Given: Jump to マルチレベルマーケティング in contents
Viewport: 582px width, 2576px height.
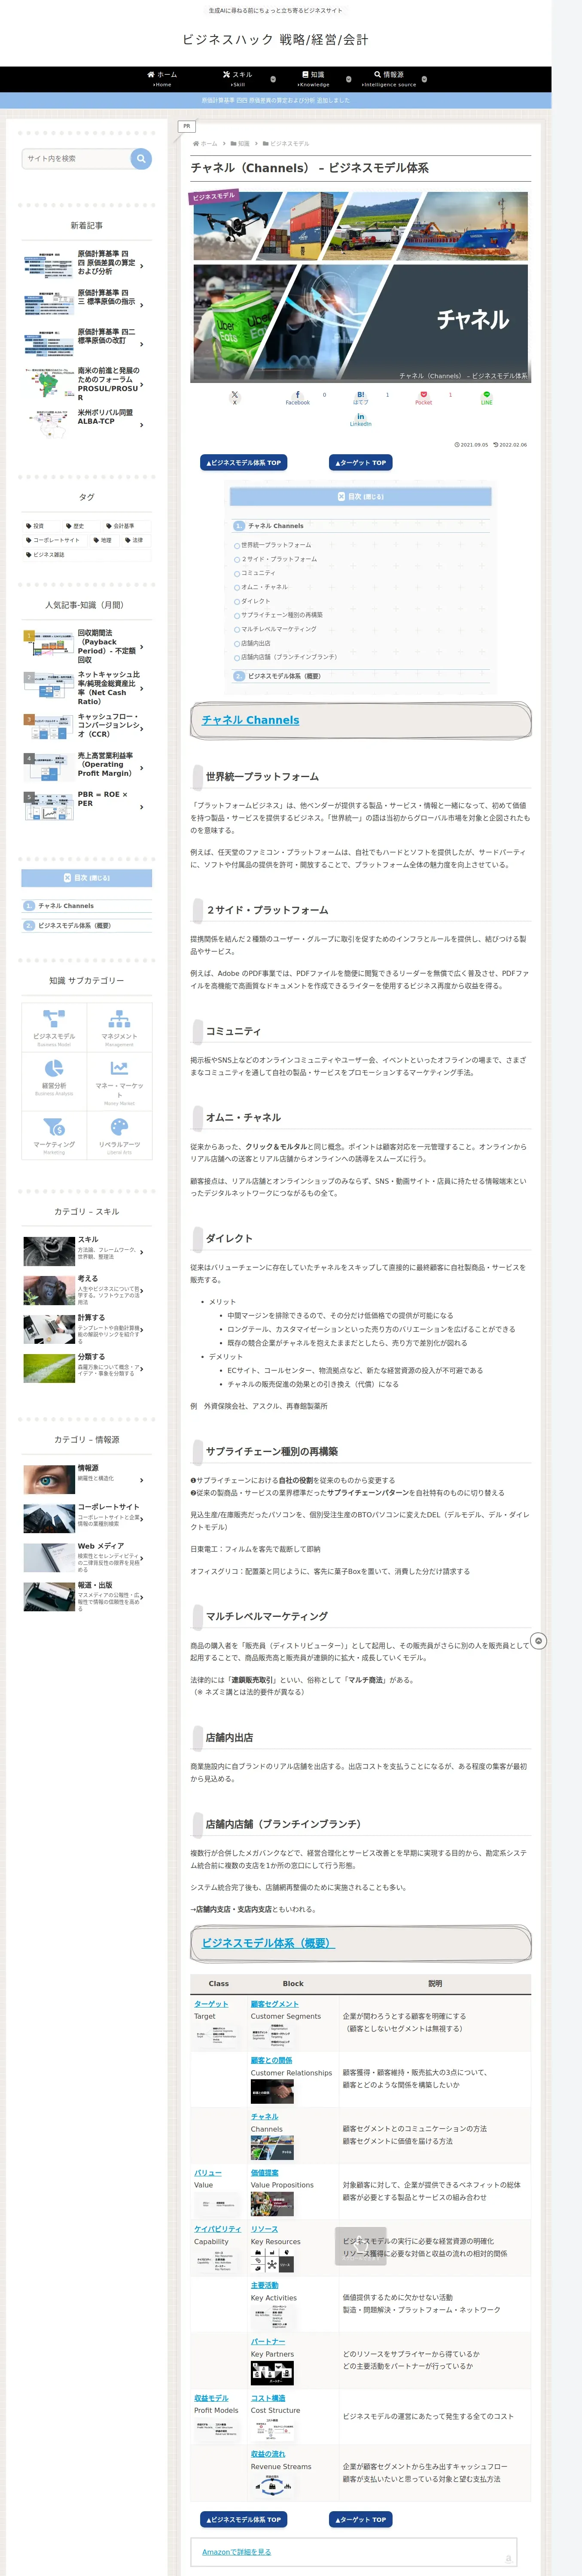Looking at the screenshot, I should click(279, 629).
